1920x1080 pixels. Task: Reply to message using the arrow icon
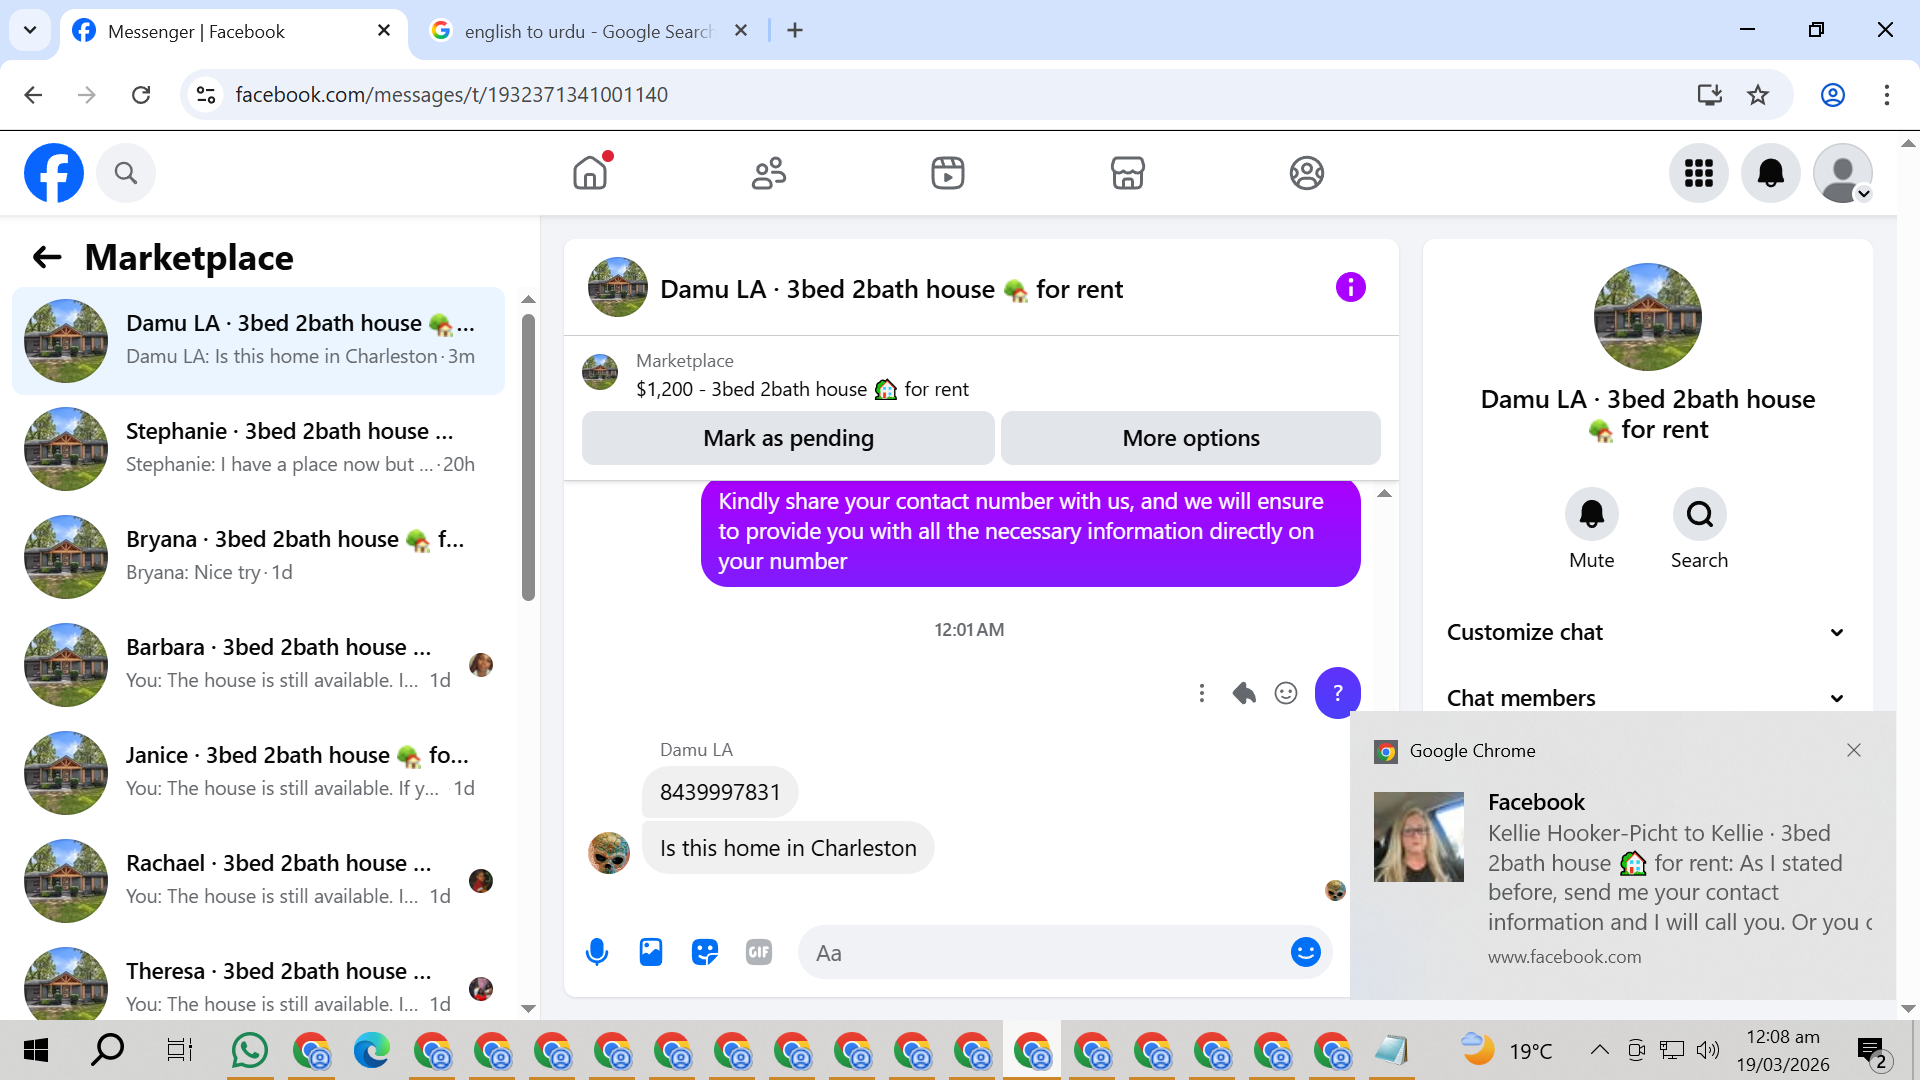[1244, 693]
